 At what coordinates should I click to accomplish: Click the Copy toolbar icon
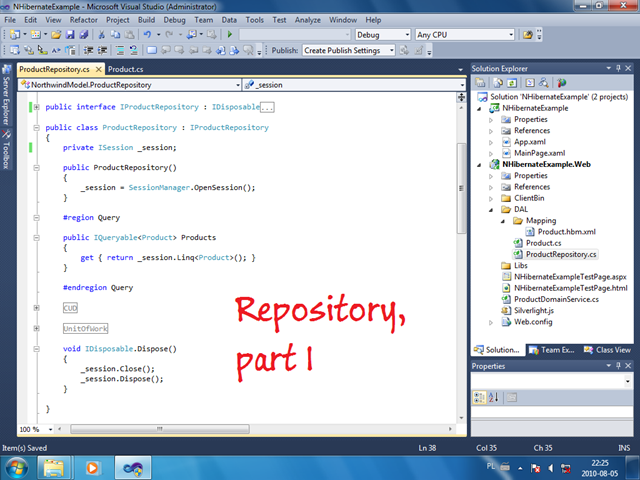tap(116, 35)
